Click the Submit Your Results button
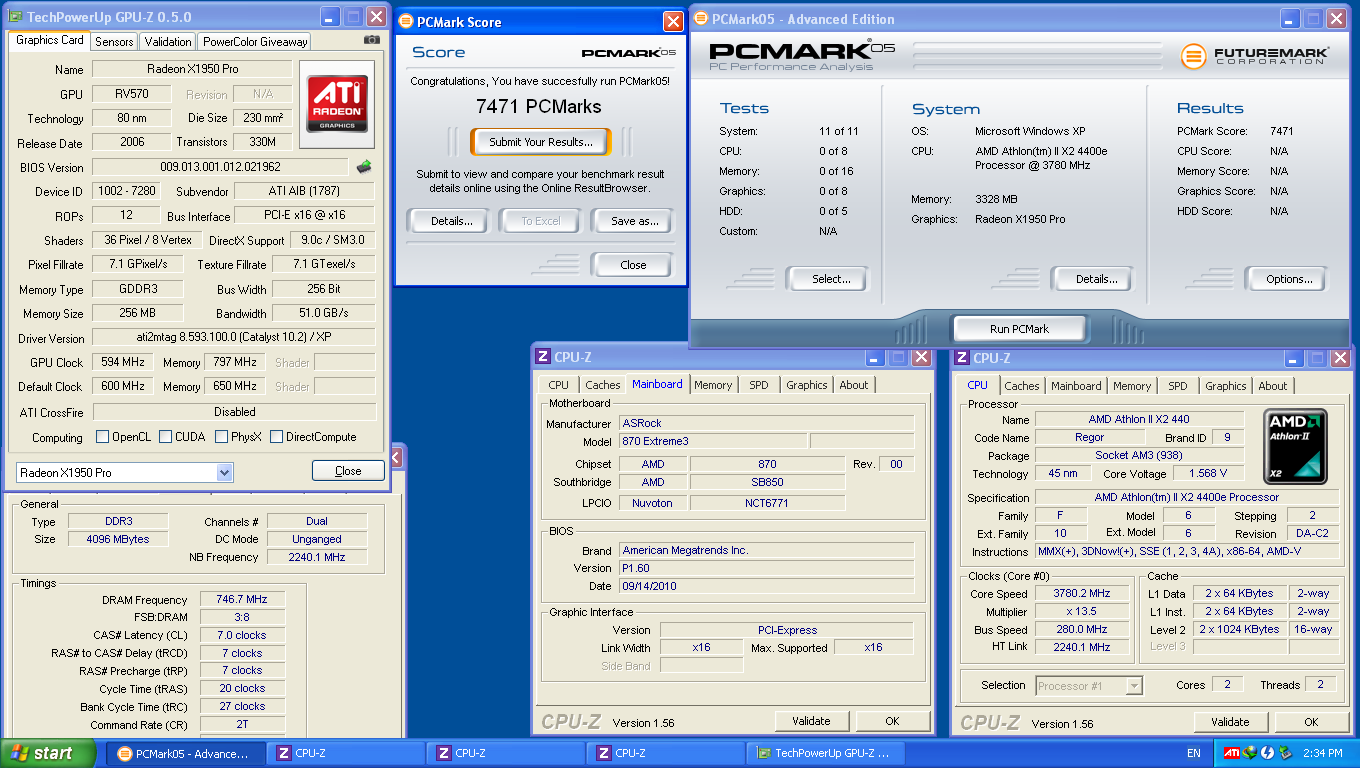The height and width of the screenshot is (768, 1360). click(540, 142)
